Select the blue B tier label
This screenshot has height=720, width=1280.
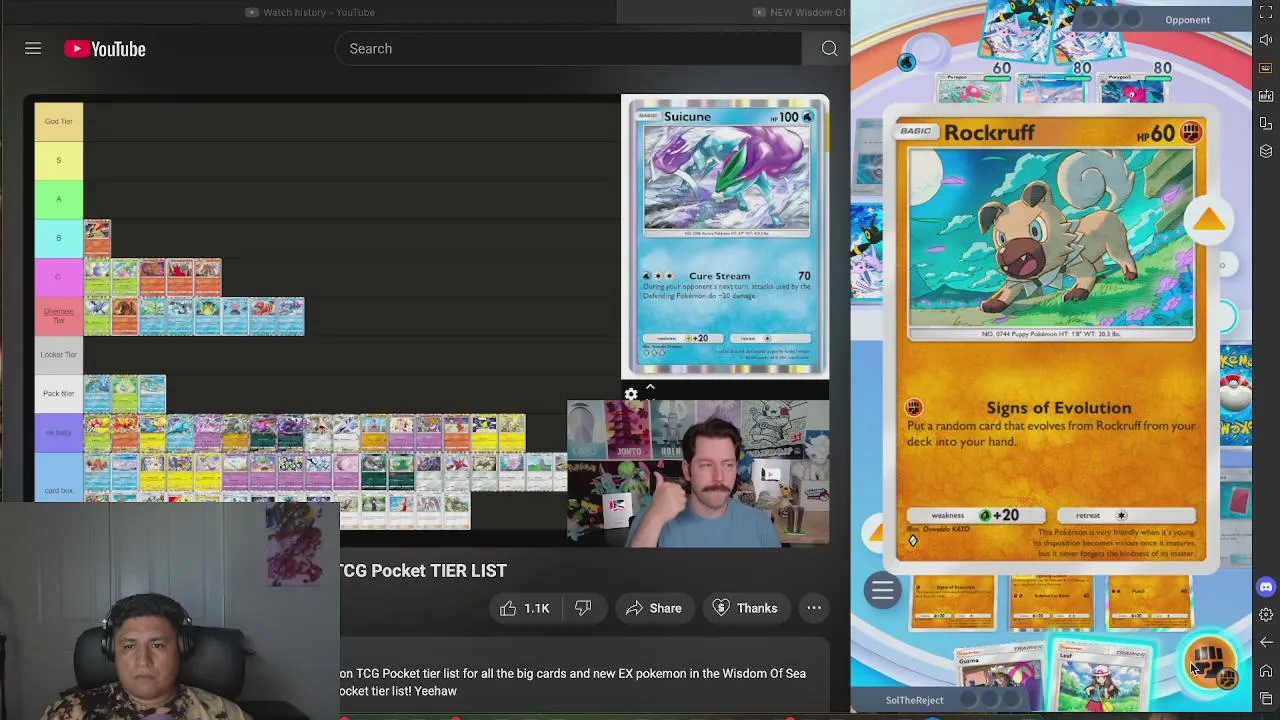58,238
